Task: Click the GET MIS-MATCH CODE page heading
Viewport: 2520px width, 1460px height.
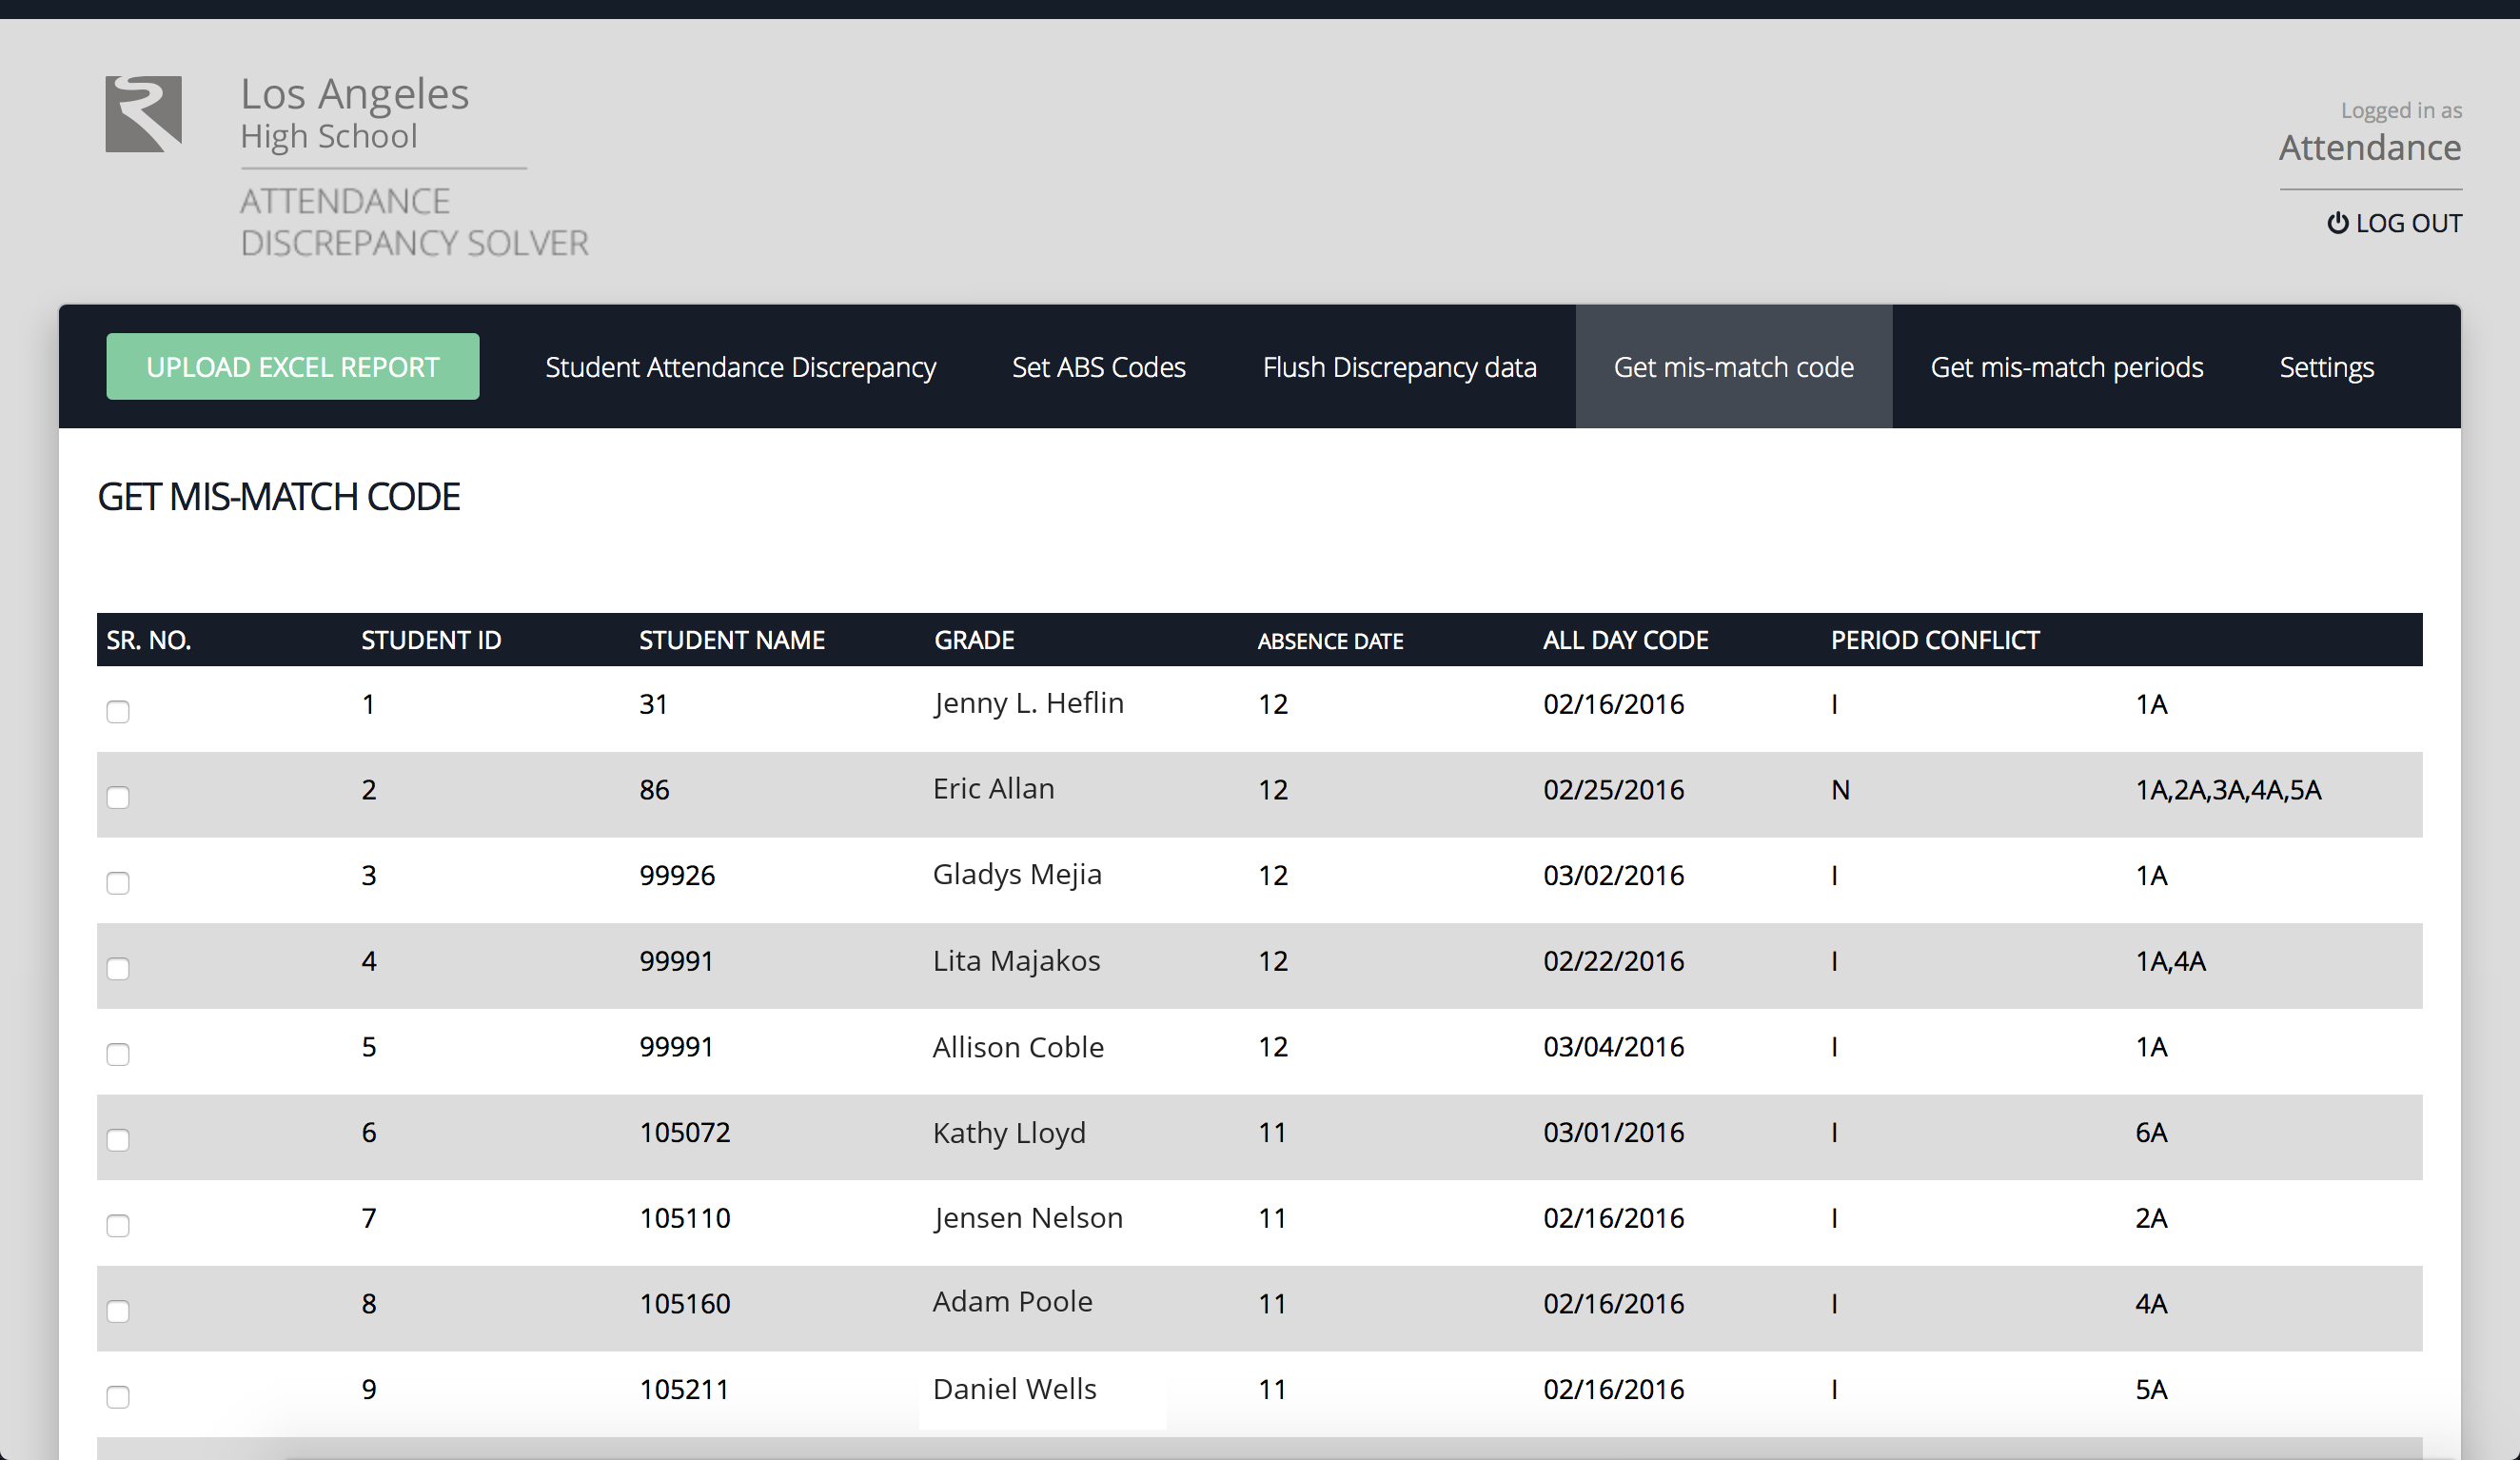Action: pyautogui.click(x=279, y=497)
